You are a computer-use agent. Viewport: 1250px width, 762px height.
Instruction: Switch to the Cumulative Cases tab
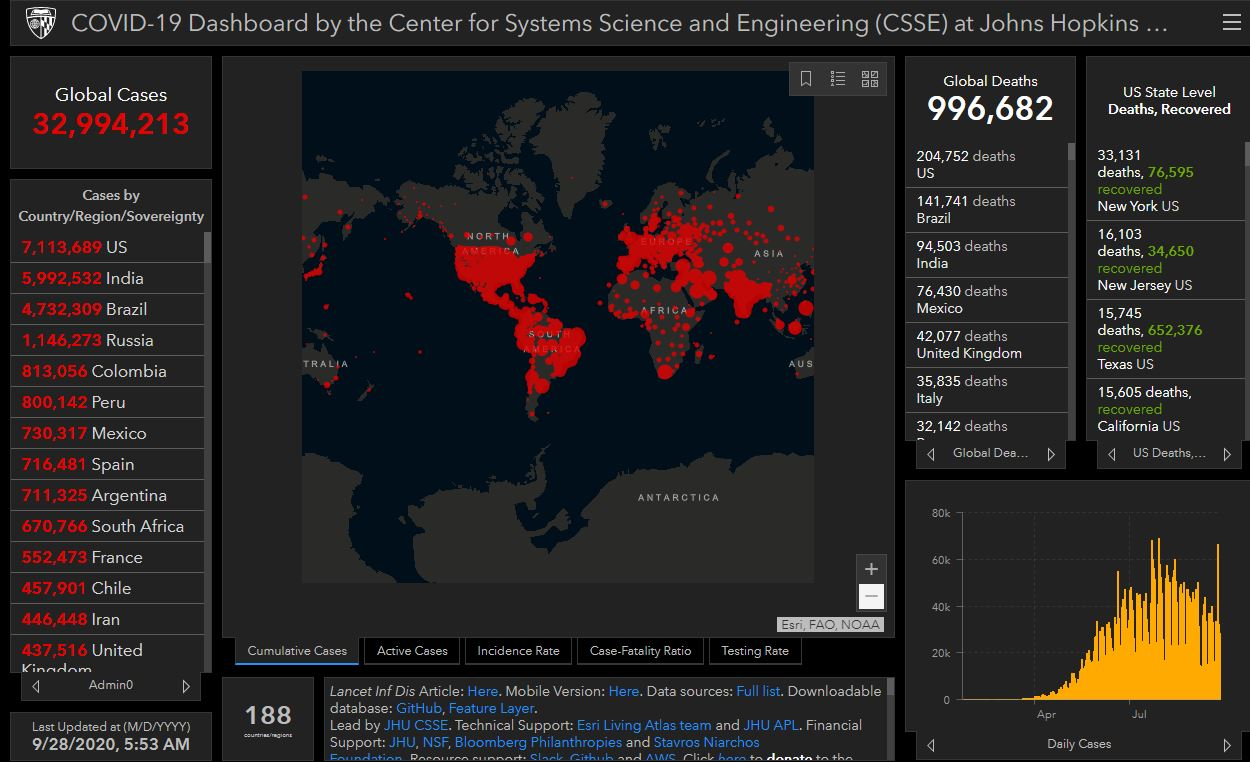(297, 651)
